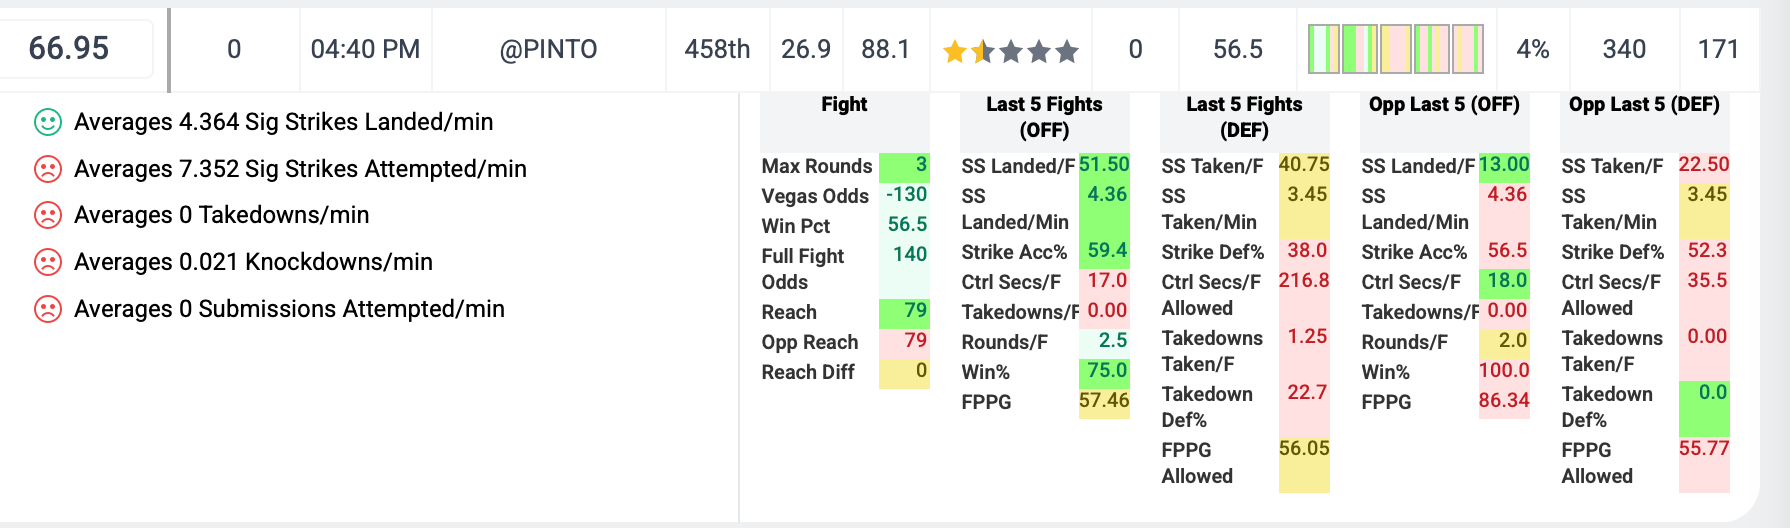This screenshot has height=528, width=1792.
Task: Click the Last 5 Fights (OFF) header
Action: 1044,117
